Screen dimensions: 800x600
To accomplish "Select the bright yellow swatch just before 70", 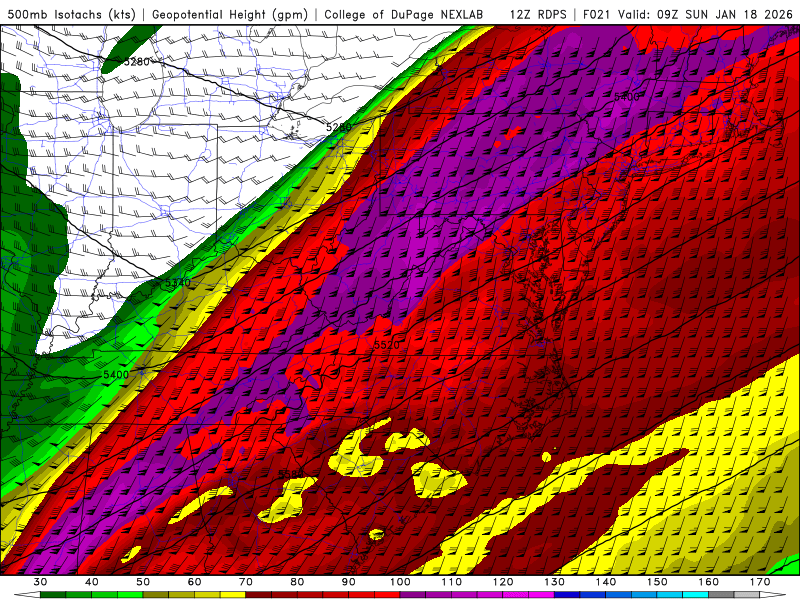I will [233, 595].
